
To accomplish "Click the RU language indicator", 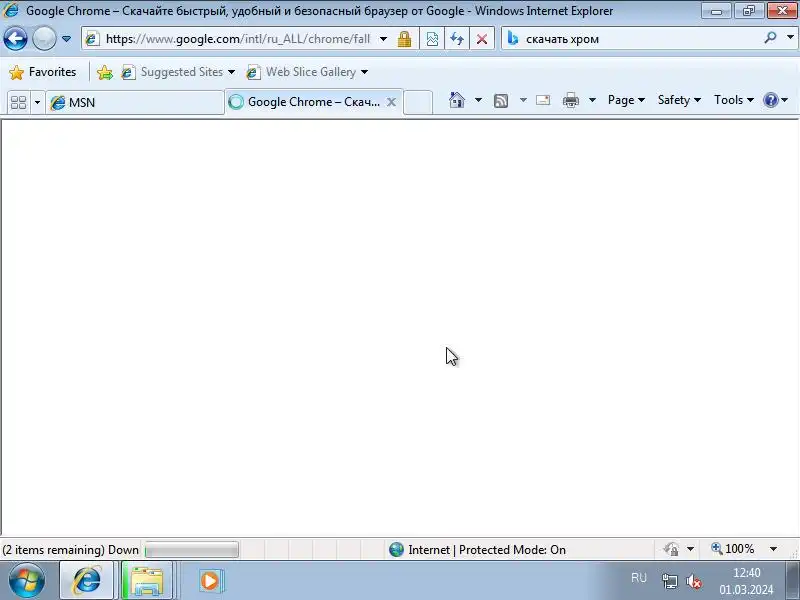I will (639, 578).
